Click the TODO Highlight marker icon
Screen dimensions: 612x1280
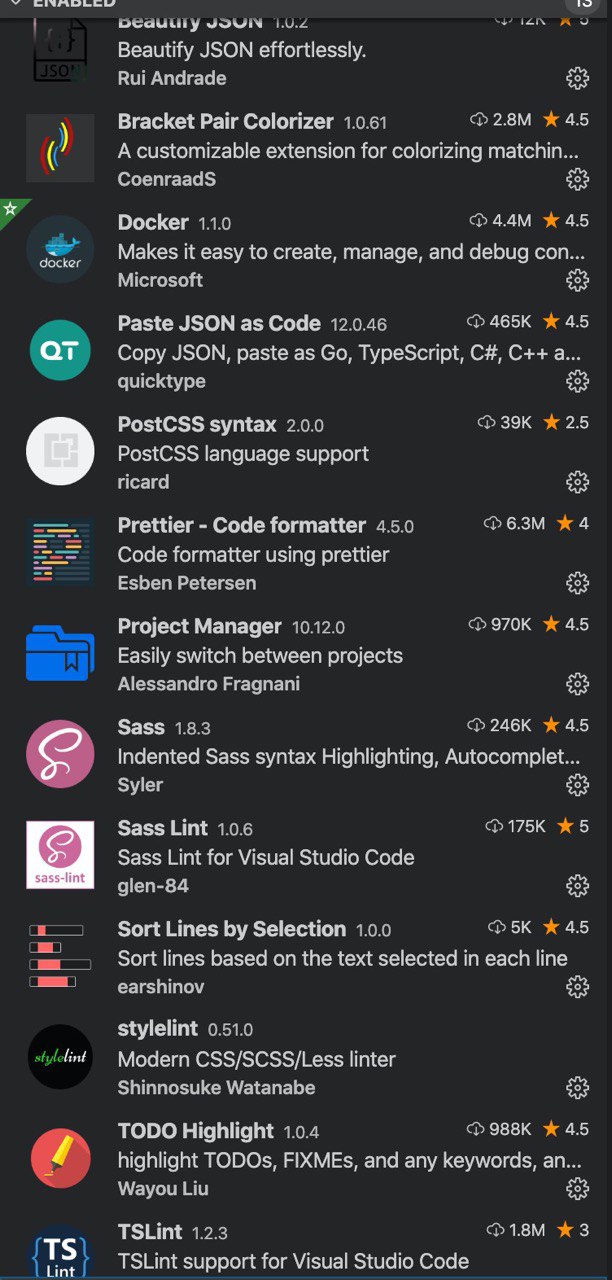60,1158
